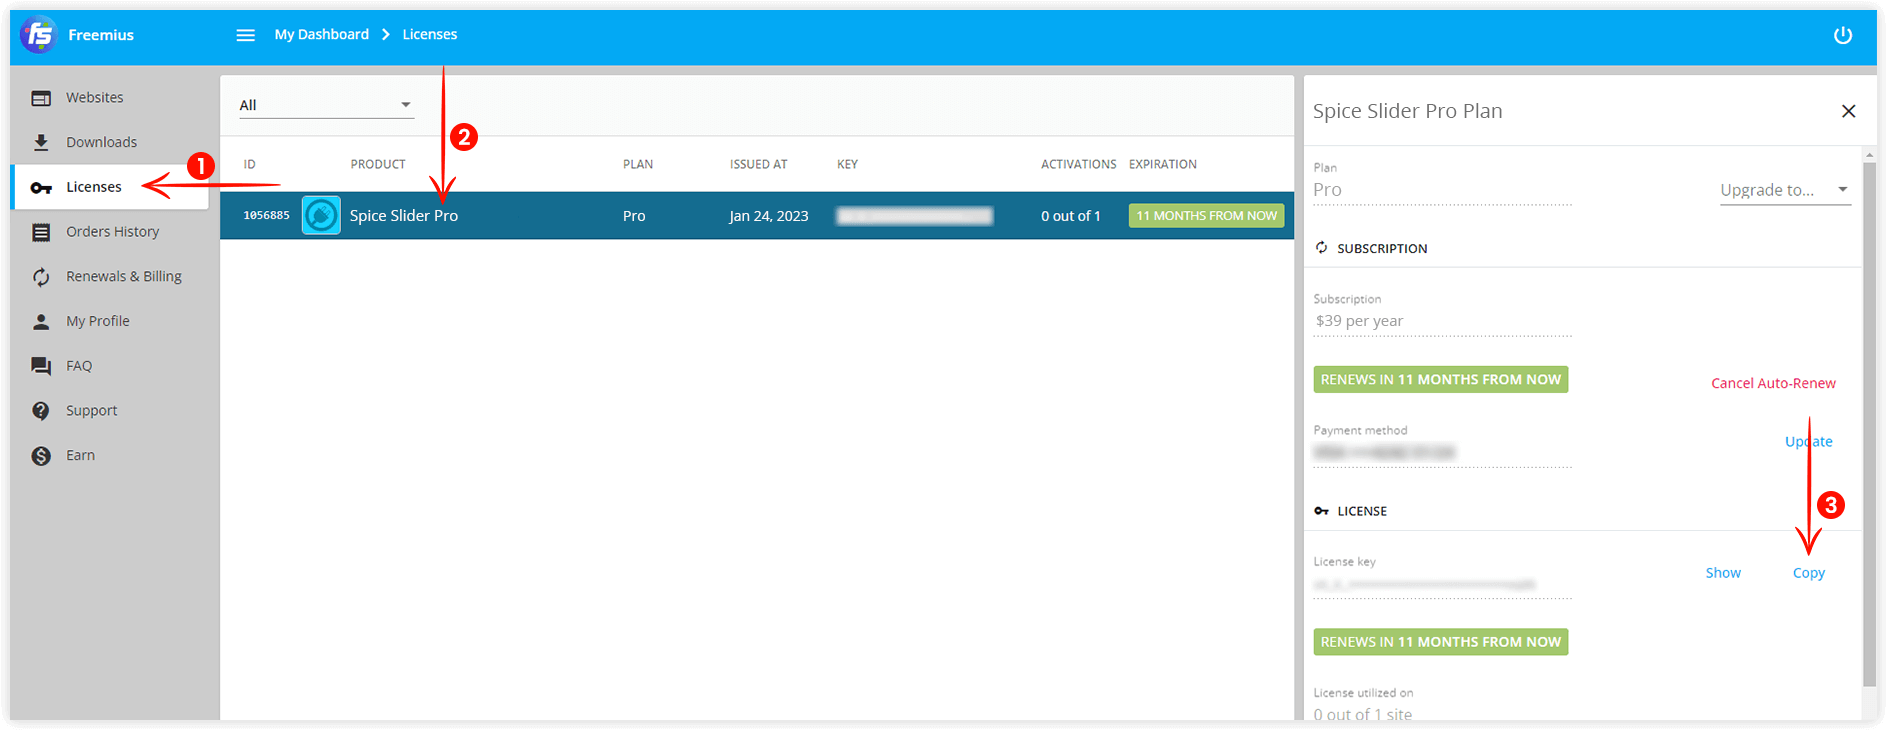The image size is (1887, 734).
Task: Open the Websites menu item
Action: click(x=110, y=98)
